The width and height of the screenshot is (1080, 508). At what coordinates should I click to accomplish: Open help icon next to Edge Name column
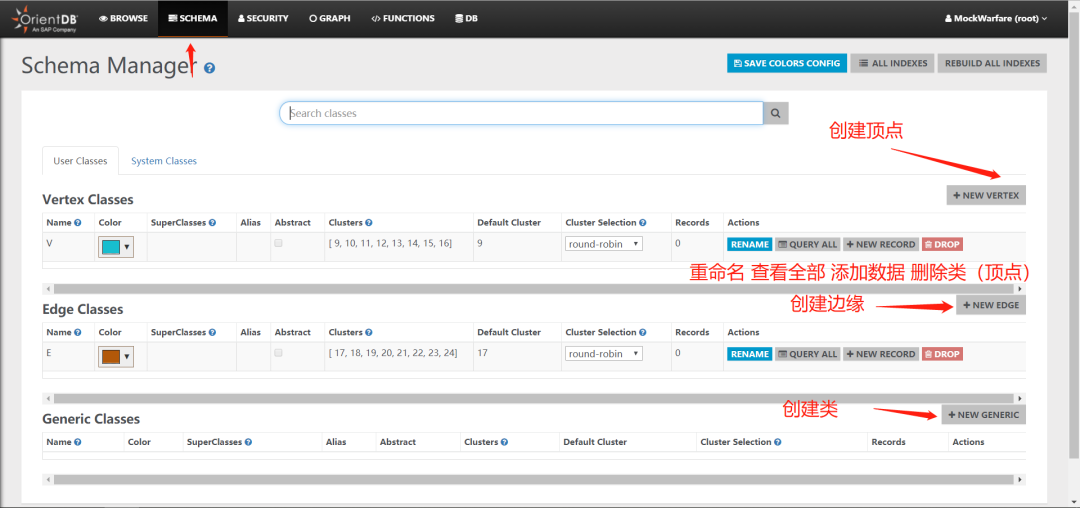78,332
